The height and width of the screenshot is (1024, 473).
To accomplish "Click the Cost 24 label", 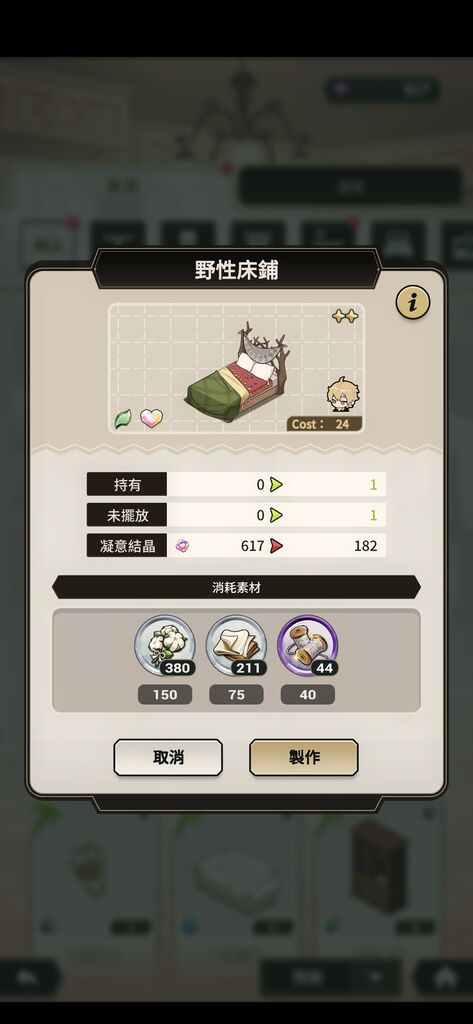I will click(x=323, y=424).
